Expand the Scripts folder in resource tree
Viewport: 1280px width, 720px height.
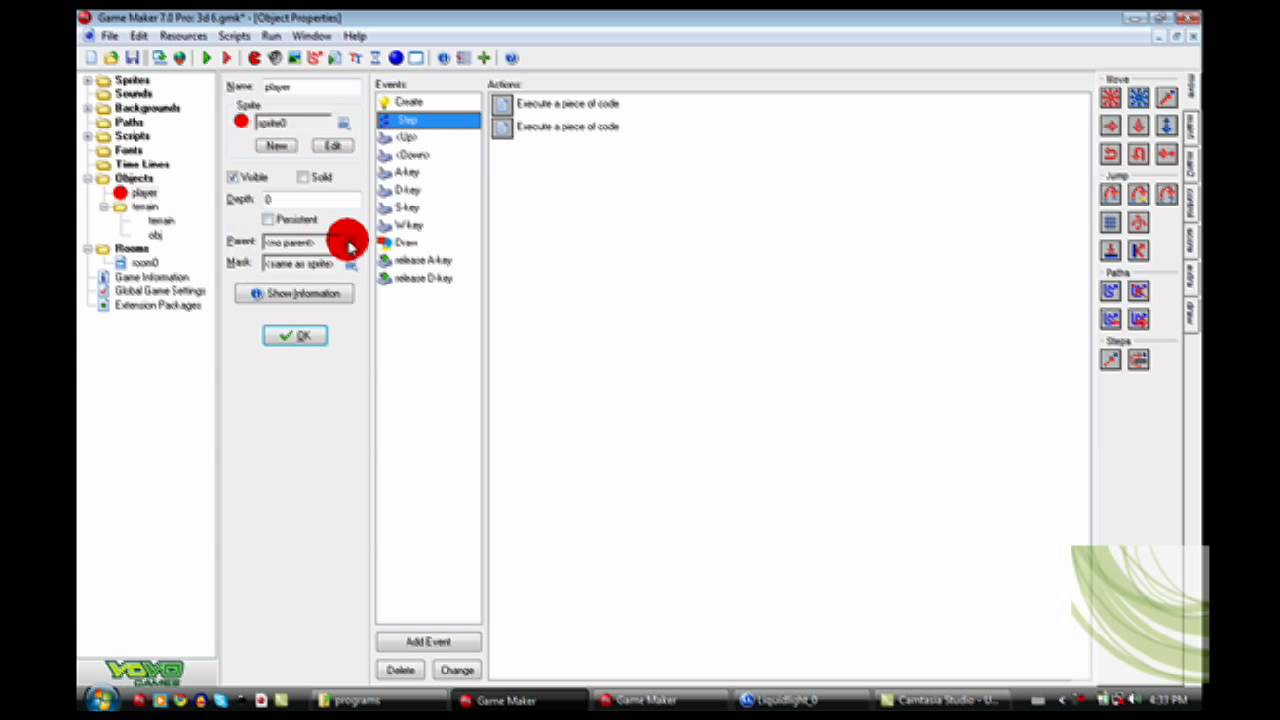88,136
